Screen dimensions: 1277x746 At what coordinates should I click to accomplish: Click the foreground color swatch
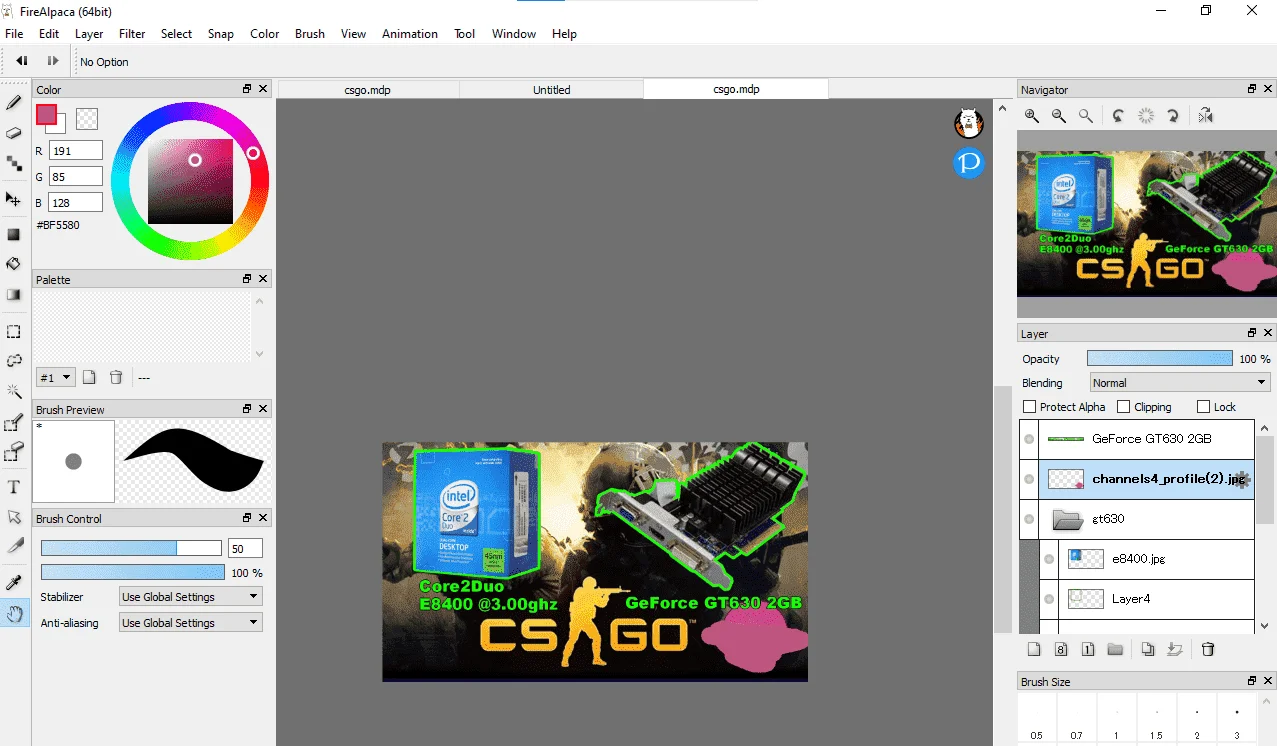click(46, 115)
